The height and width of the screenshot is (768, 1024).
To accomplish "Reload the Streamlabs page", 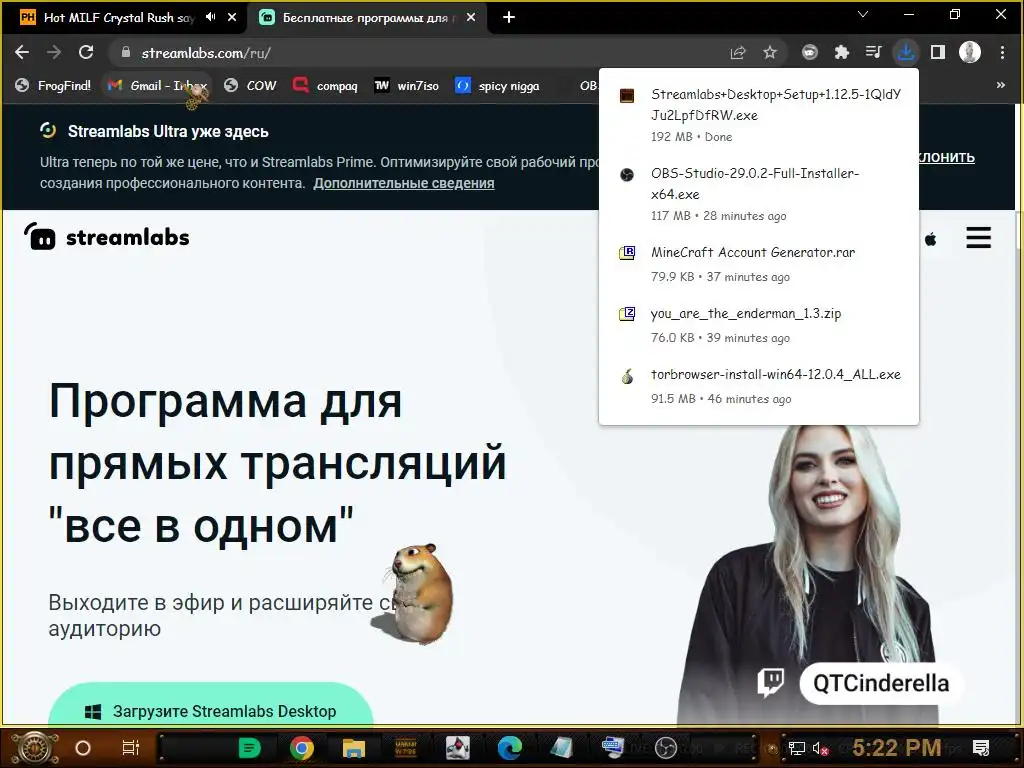I will (86, 52).
